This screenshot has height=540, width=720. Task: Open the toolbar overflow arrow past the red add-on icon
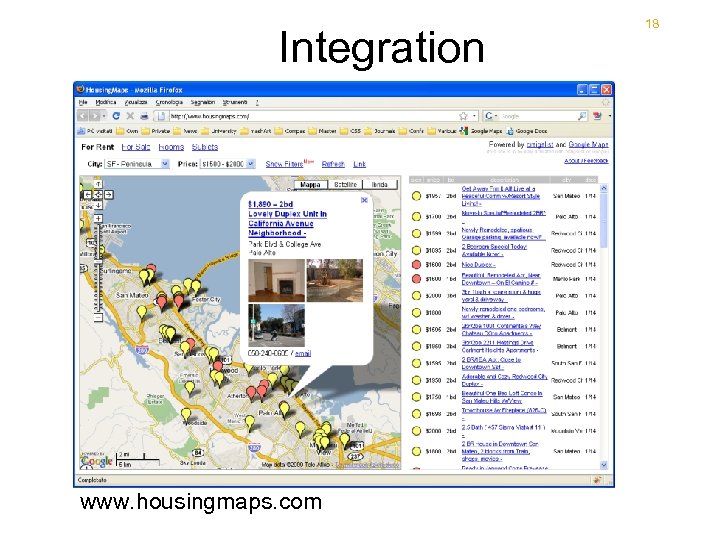pos(610,116)
